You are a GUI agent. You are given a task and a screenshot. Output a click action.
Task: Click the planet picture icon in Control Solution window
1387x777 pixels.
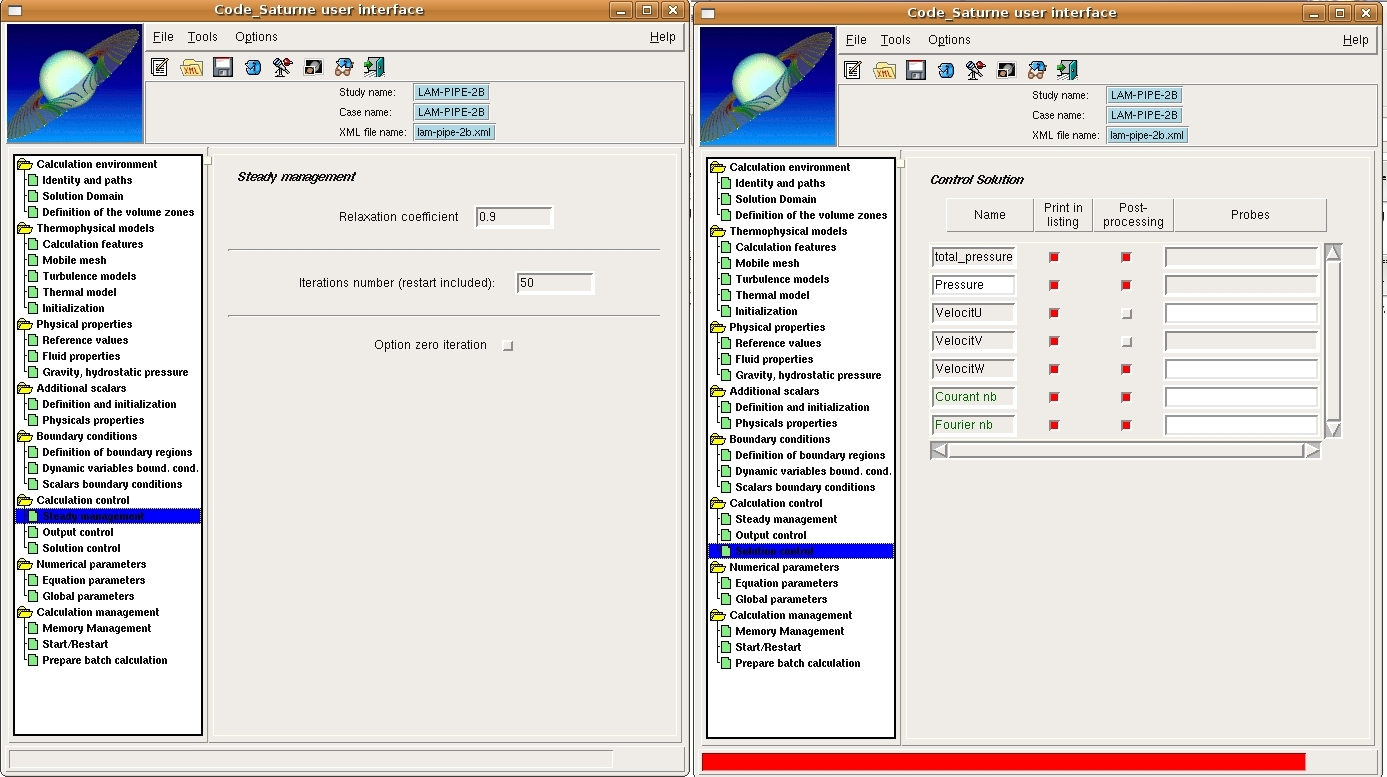1006,70
